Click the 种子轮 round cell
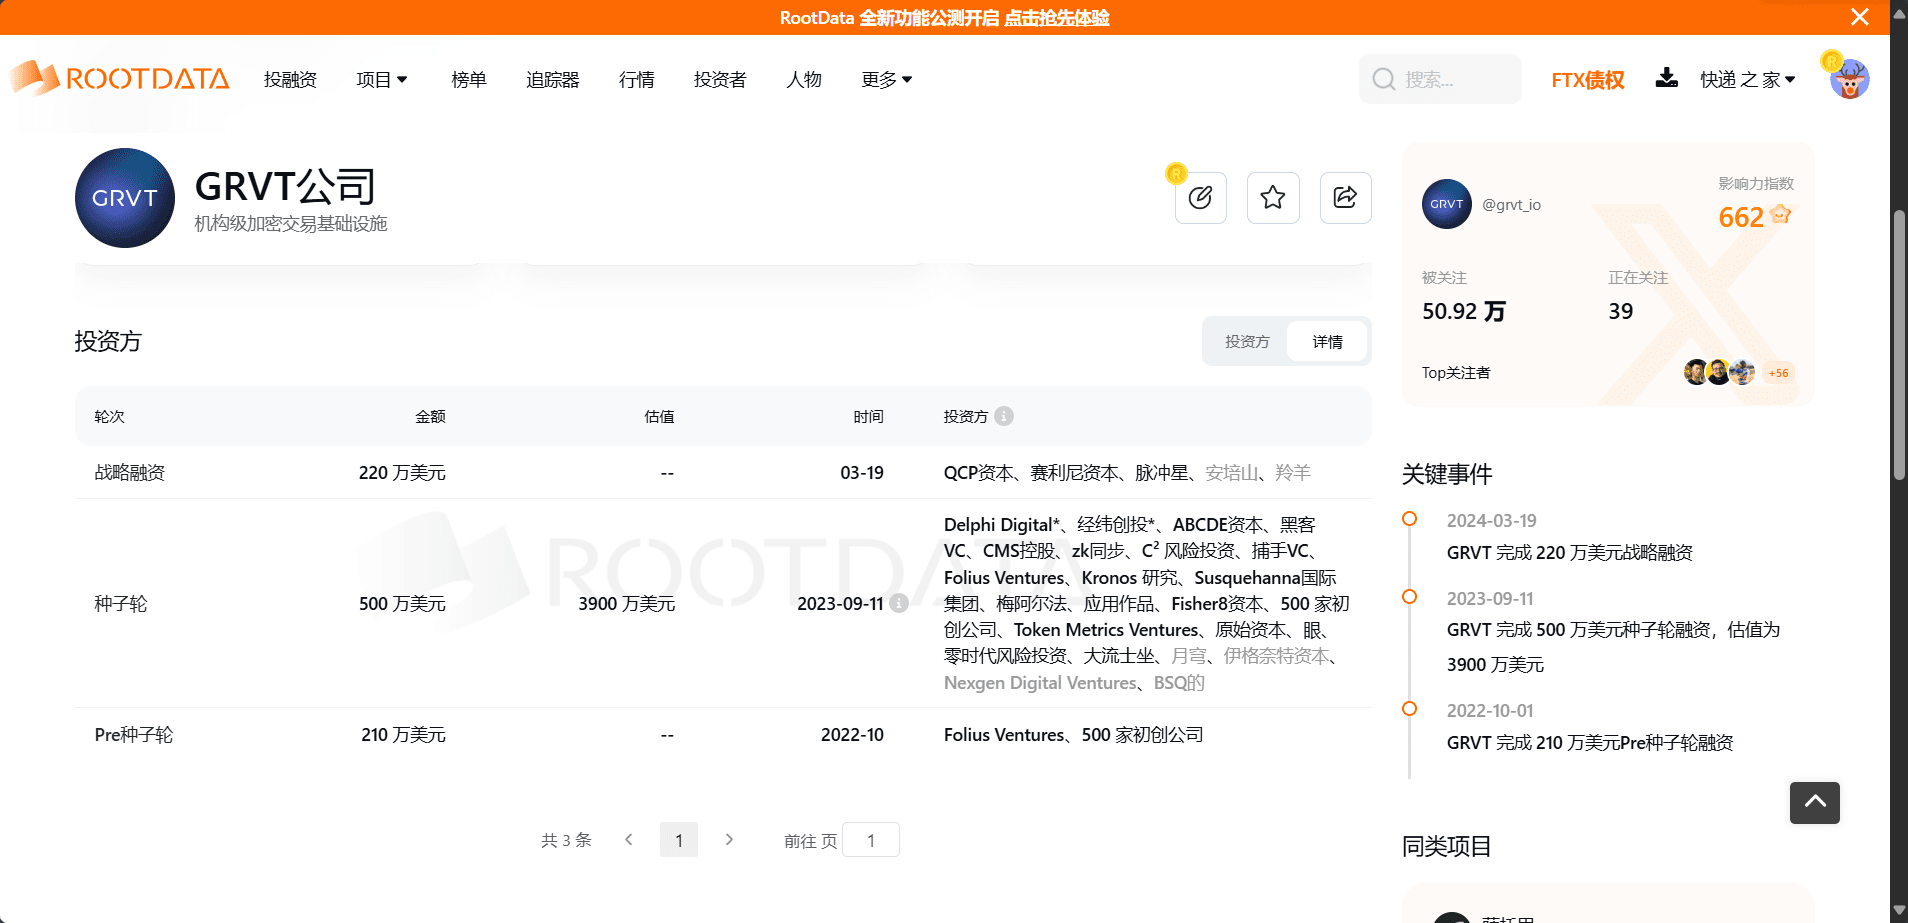The width and height of the screenshot is (1908, 923). coord(121,603)
